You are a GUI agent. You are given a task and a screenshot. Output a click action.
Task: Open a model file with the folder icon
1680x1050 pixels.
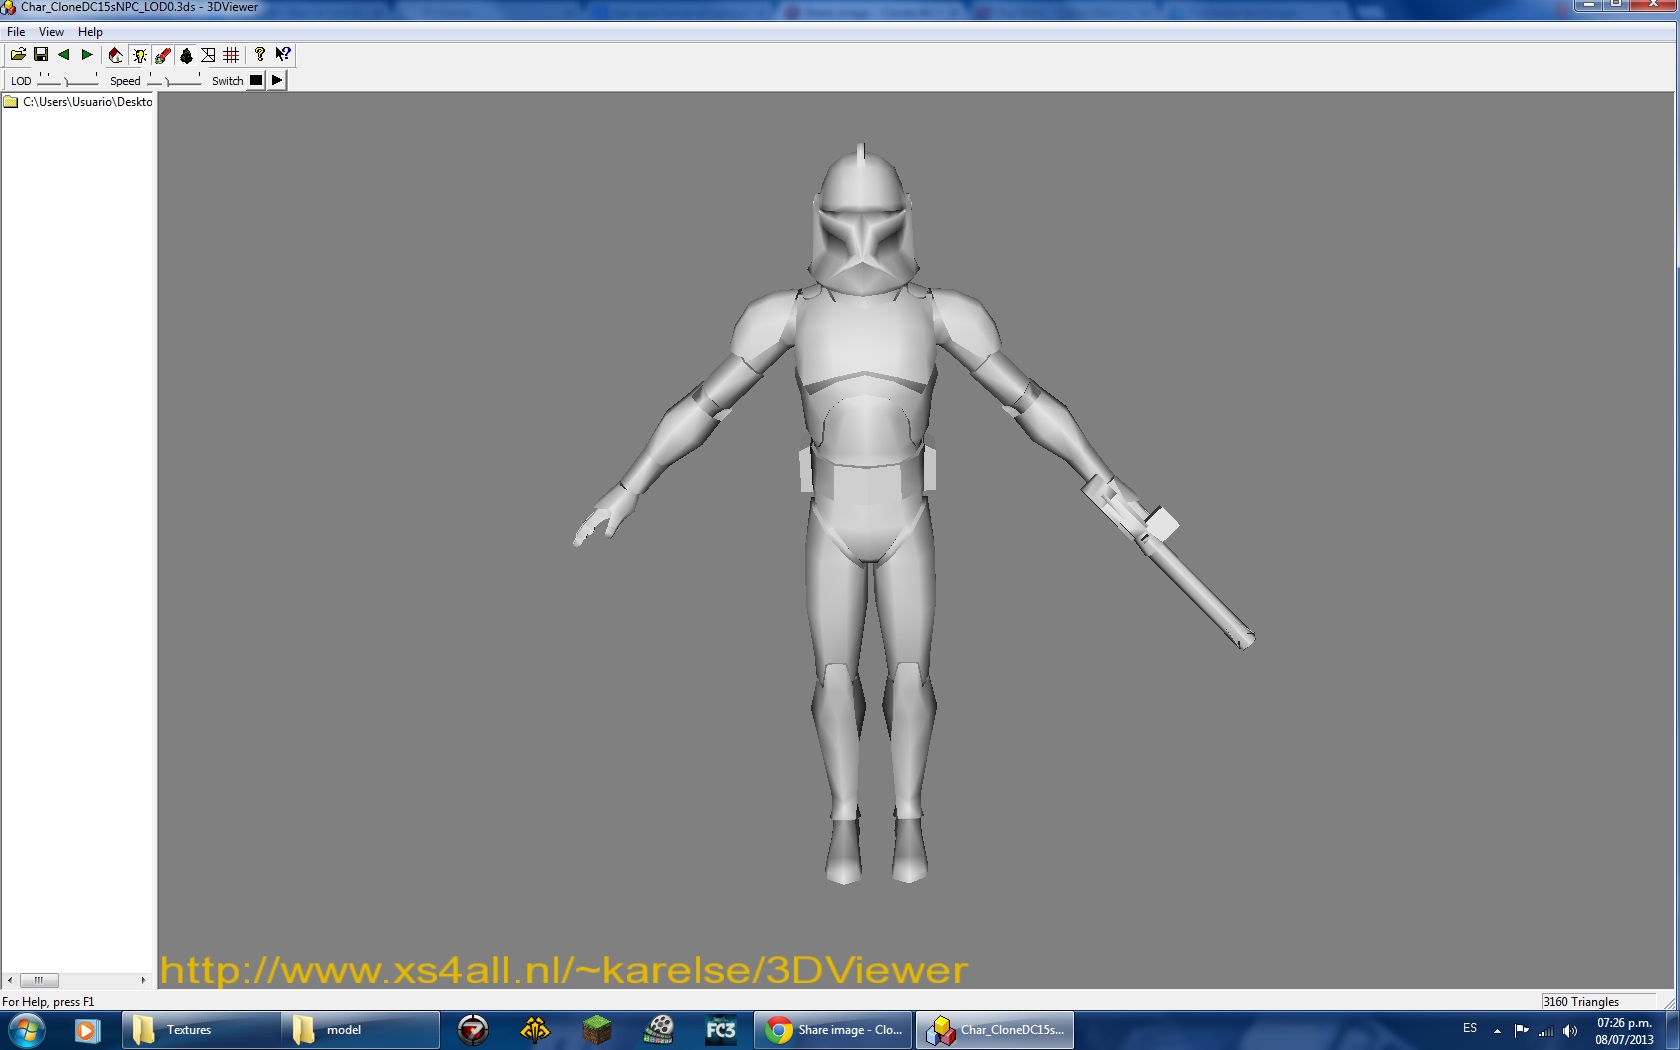(18, 55)
